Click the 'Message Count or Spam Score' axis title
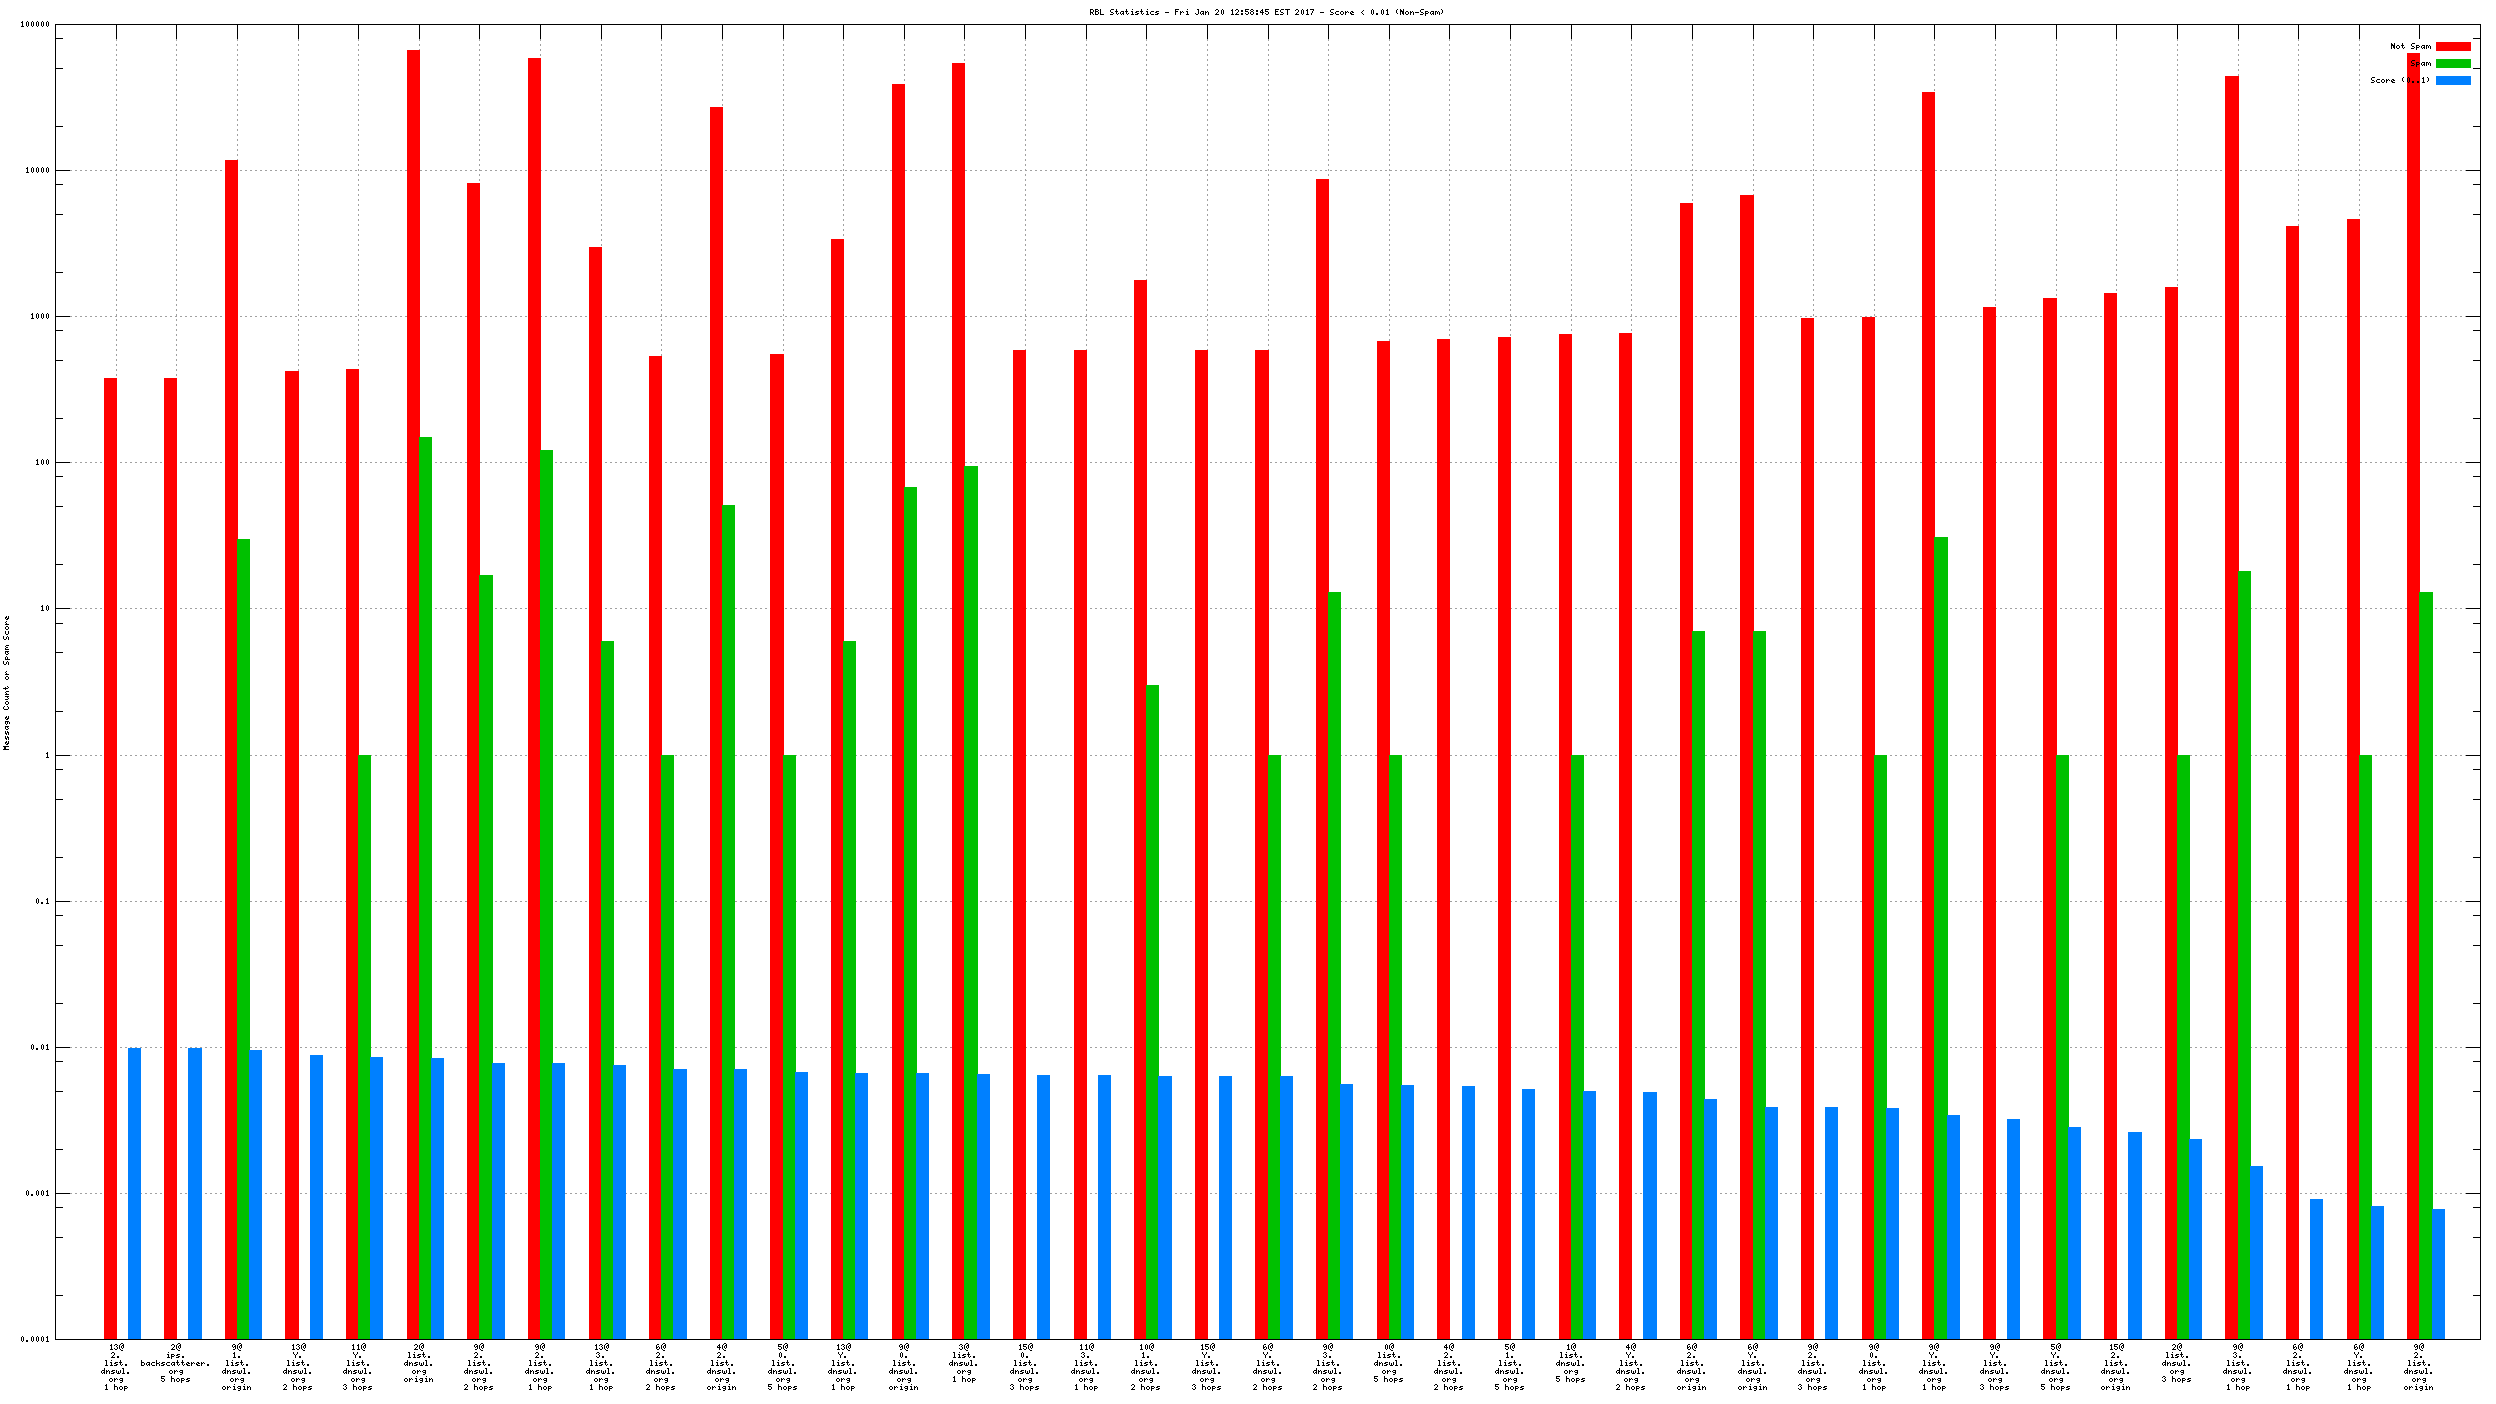 click(7, 682)
